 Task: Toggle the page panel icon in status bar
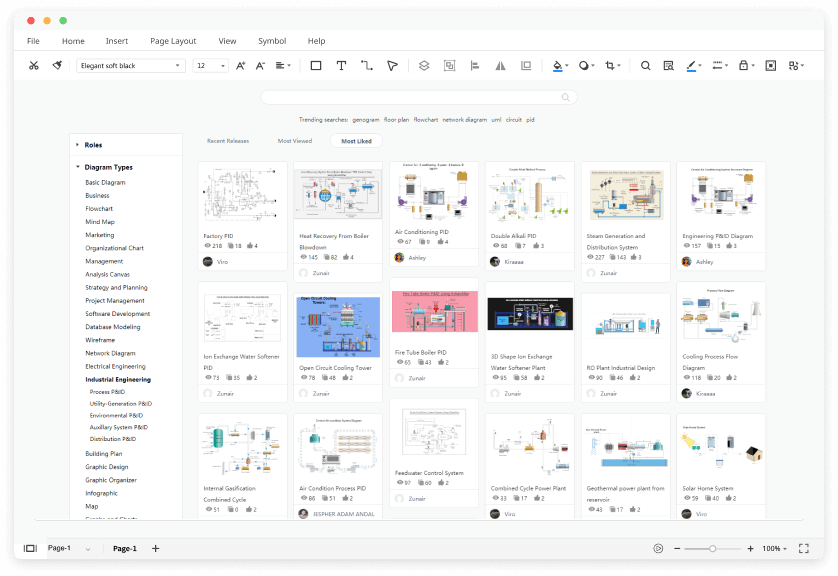click(x=30, y=548)
